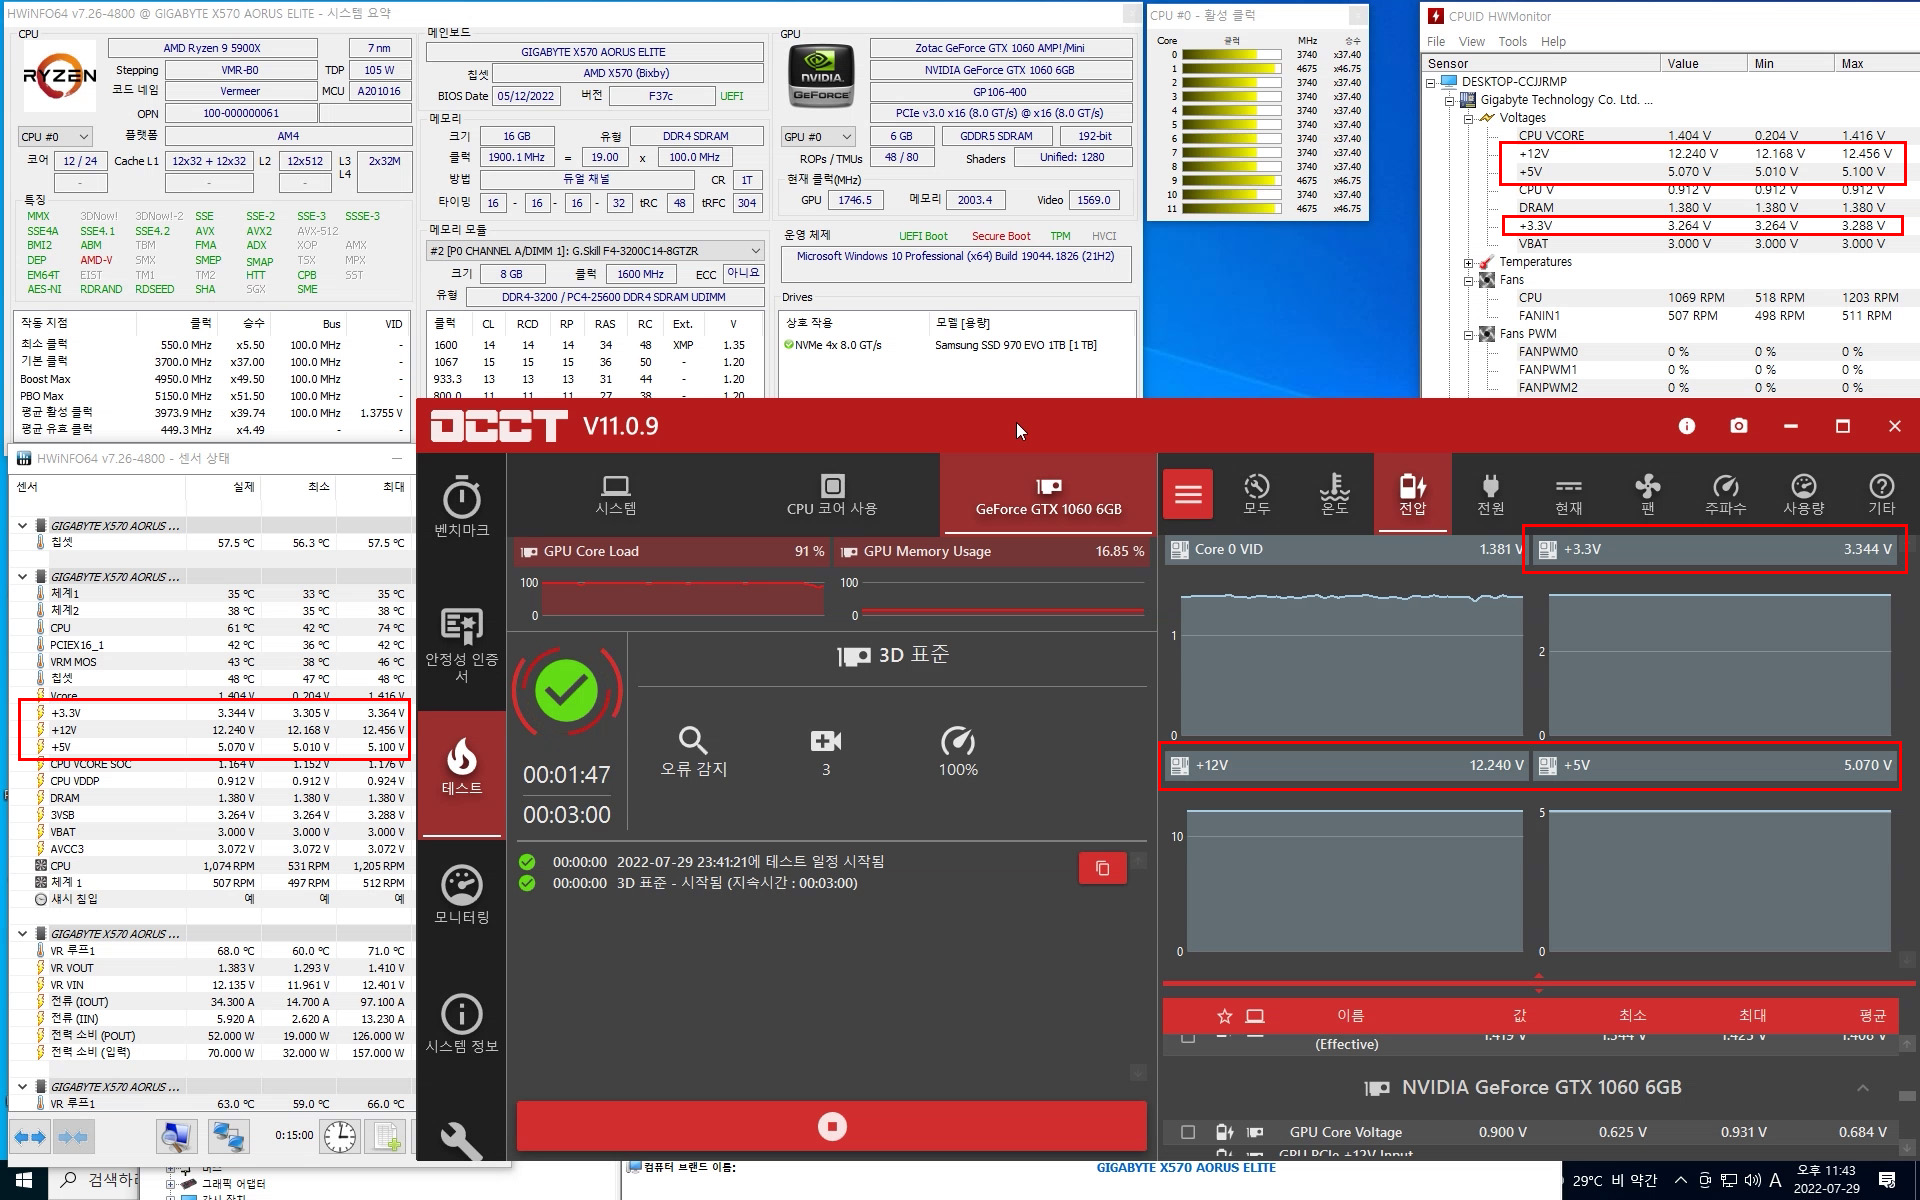This screenshot has height=1200, width=1920.
Task: Click the Windows taskbar search box
Action: pos(100,1180)
